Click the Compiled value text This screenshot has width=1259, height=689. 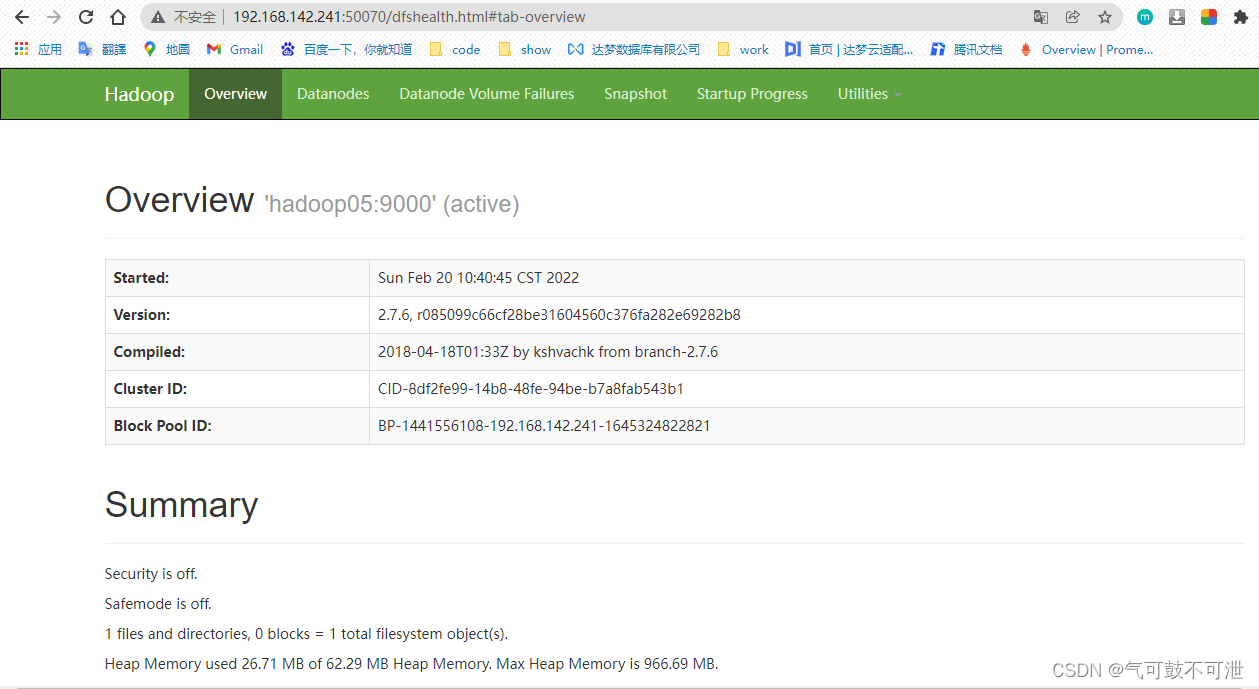coord(548,352)
